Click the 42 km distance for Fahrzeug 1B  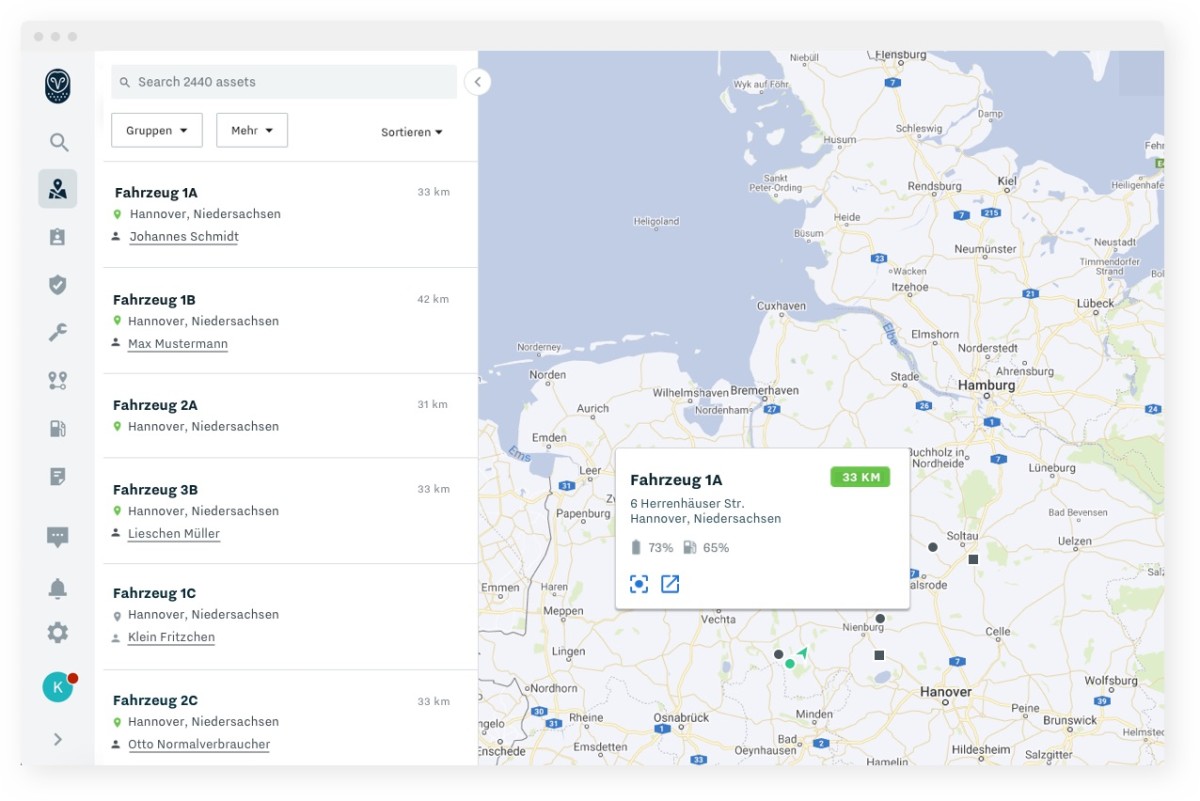tap(433, 299)
